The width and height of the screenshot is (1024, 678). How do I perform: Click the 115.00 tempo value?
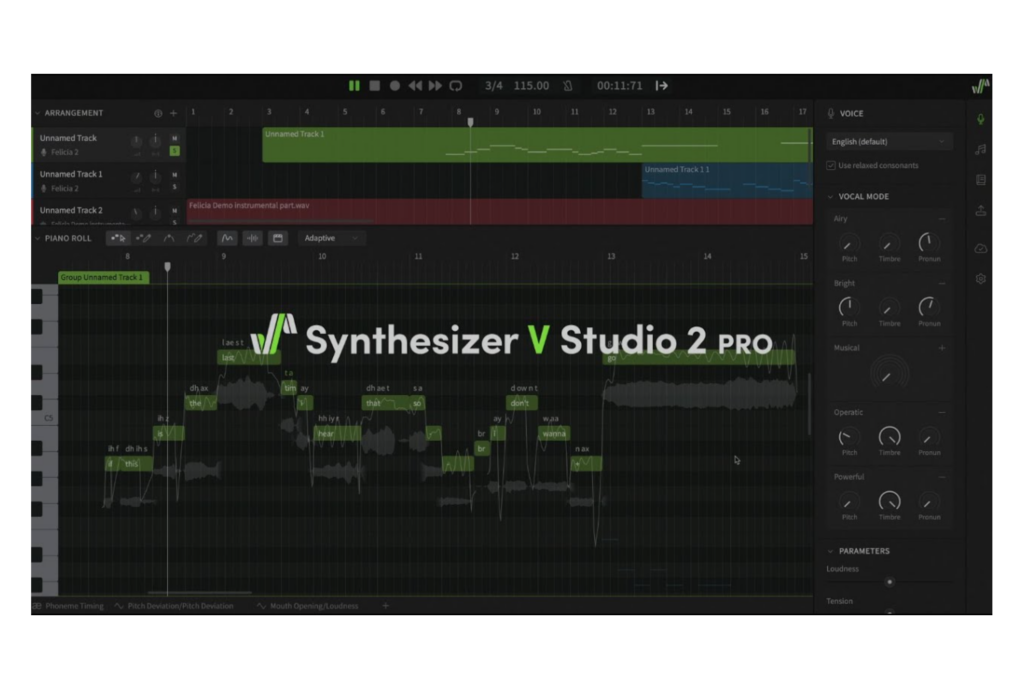[531, 86]
